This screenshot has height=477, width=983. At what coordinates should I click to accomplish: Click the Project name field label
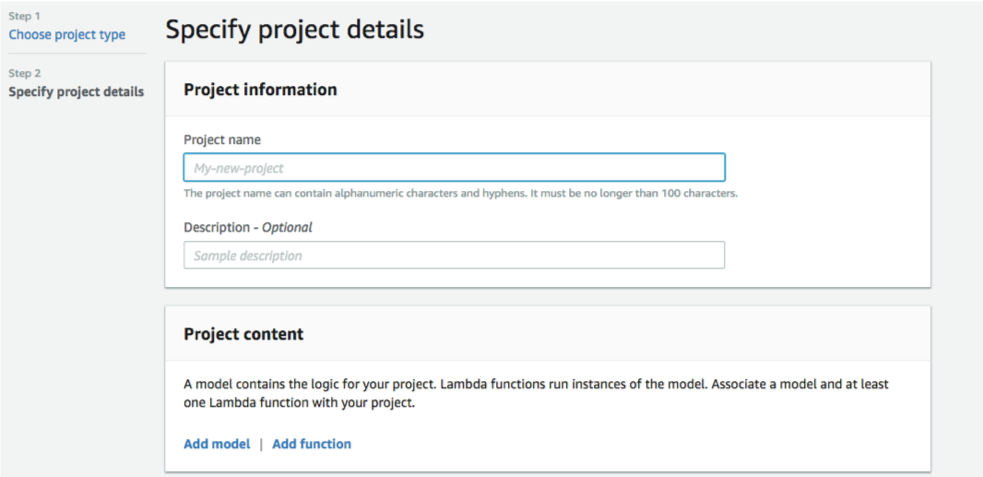222,140
